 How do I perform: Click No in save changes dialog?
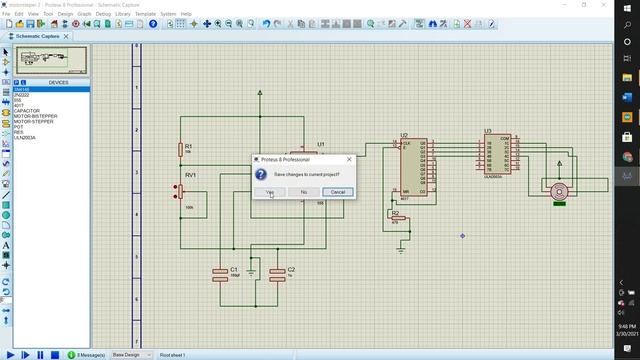pos(304,192)
